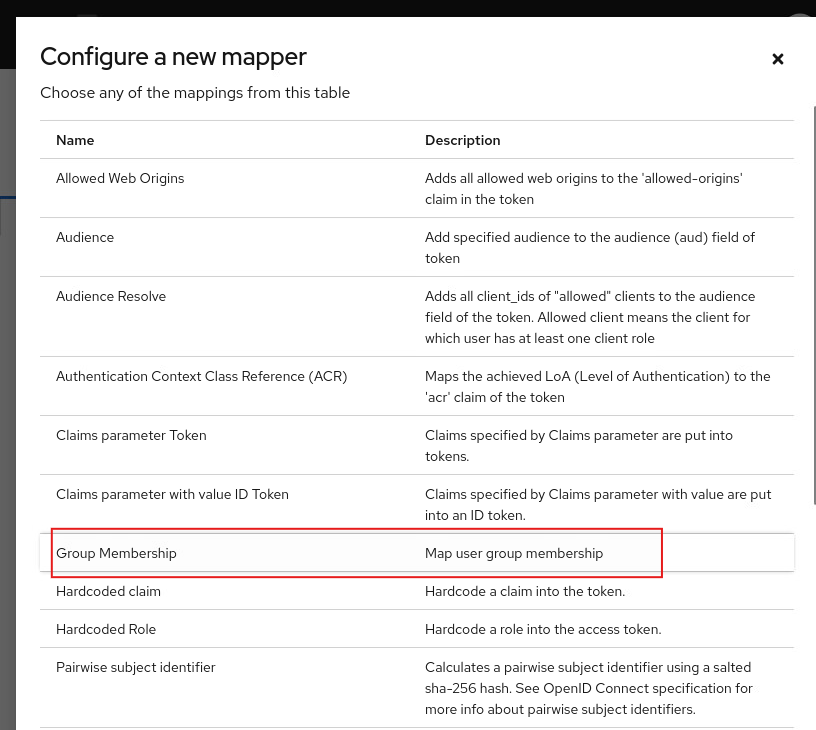Click 'Map user group membership' description

click(514, 553)
